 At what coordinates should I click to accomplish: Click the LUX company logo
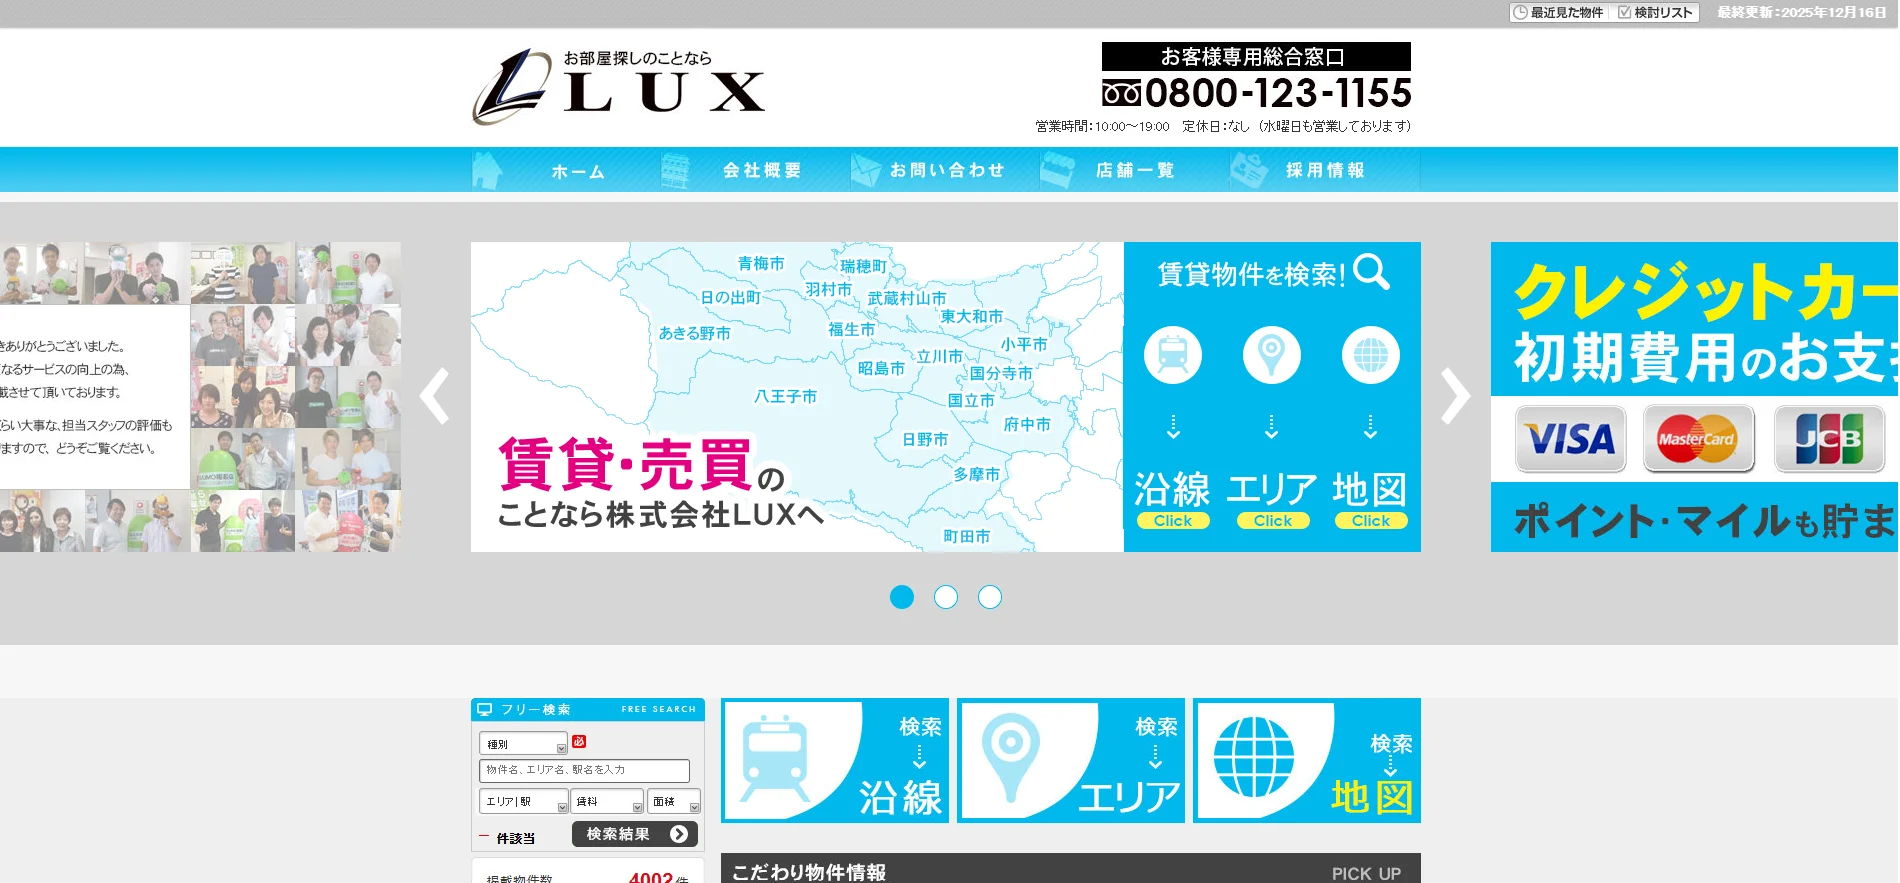pyautogui.click(x=618, y=86)
